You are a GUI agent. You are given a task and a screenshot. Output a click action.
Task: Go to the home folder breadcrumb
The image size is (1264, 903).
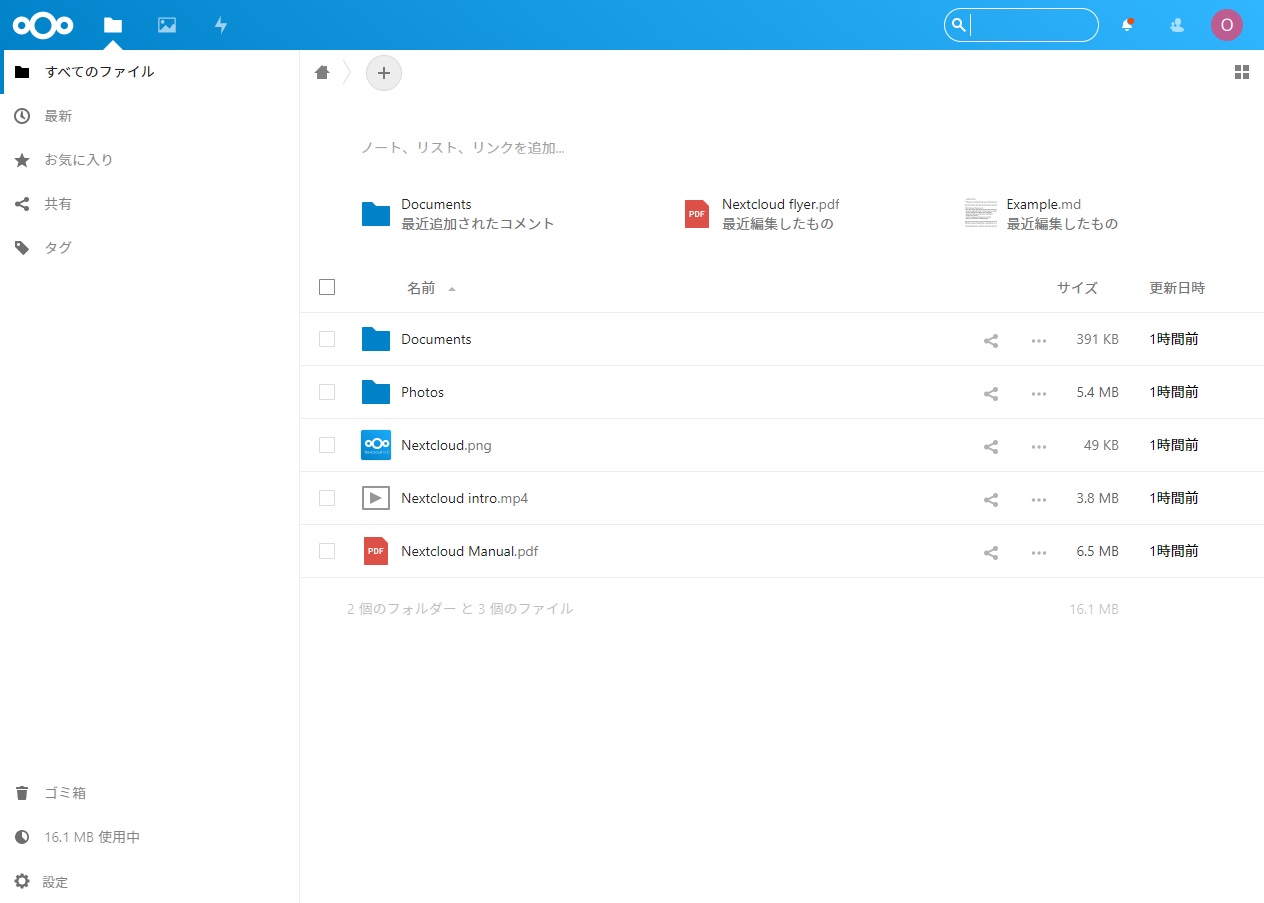point(322,72)
